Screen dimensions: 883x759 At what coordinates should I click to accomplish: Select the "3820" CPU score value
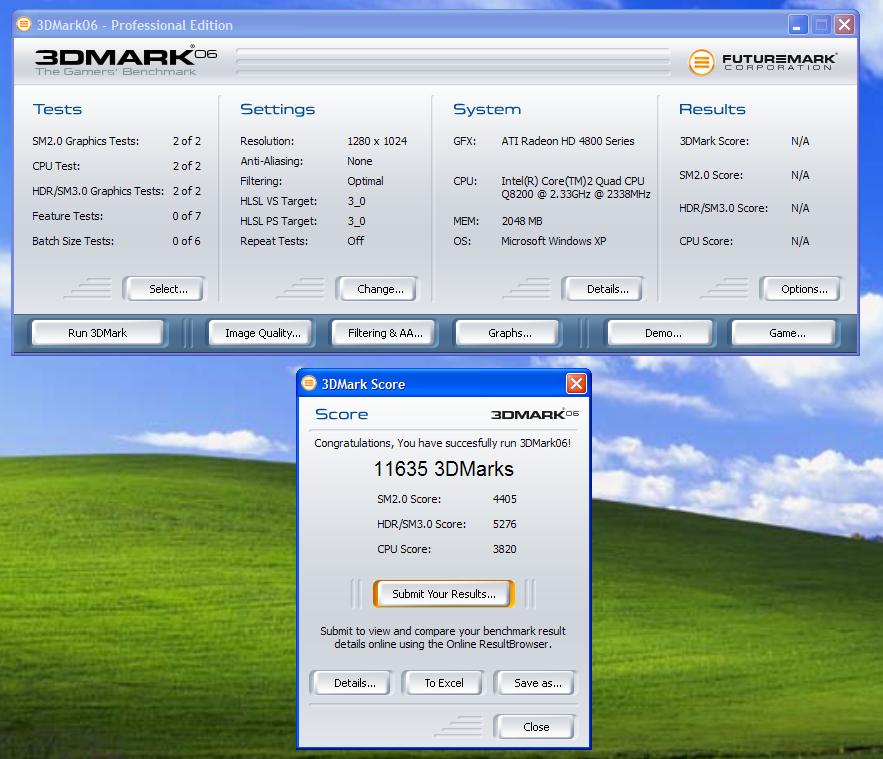click(505, 549)
